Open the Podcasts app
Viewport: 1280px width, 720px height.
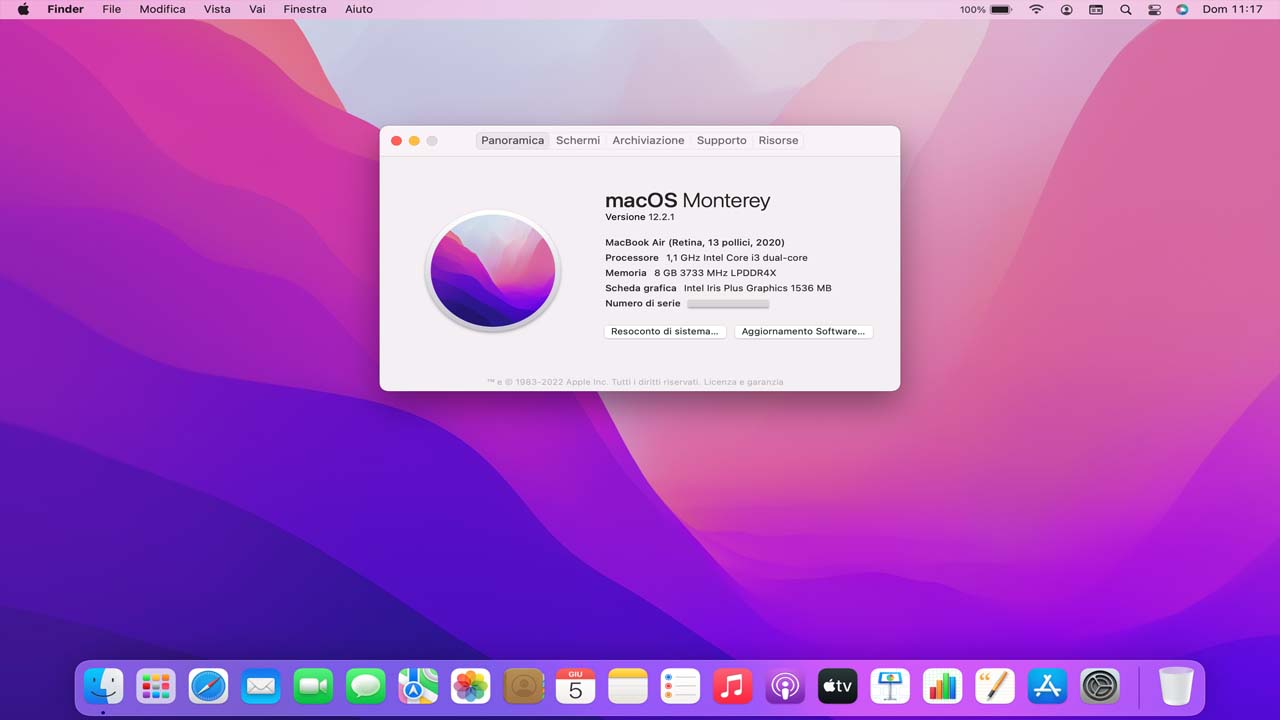[785, 686]
